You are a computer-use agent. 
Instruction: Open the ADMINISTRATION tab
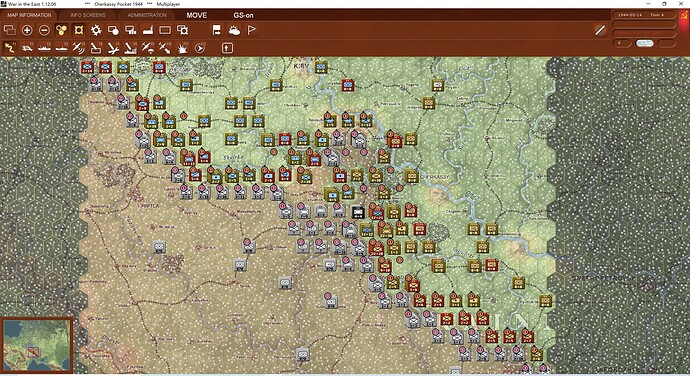[147, 15]
